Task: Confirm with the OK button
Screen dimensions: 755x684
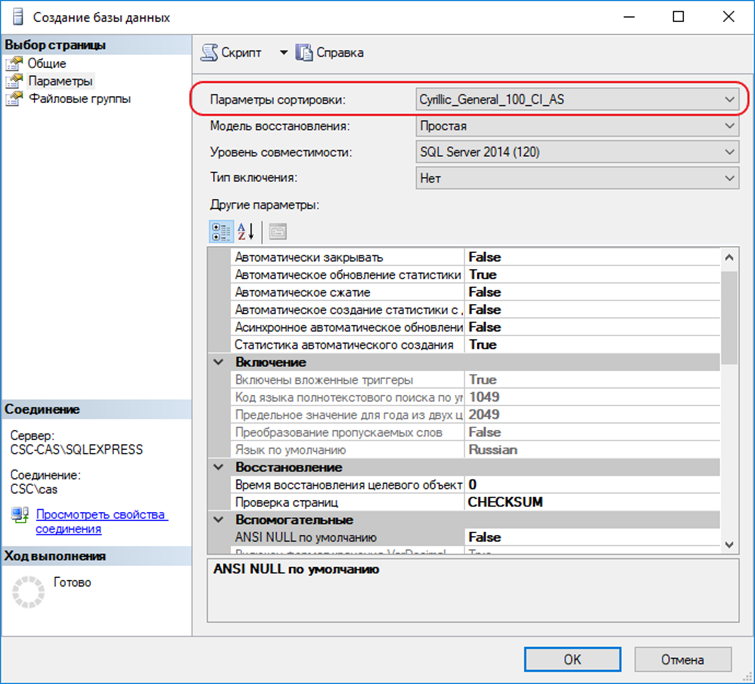Action: (572, 659)
